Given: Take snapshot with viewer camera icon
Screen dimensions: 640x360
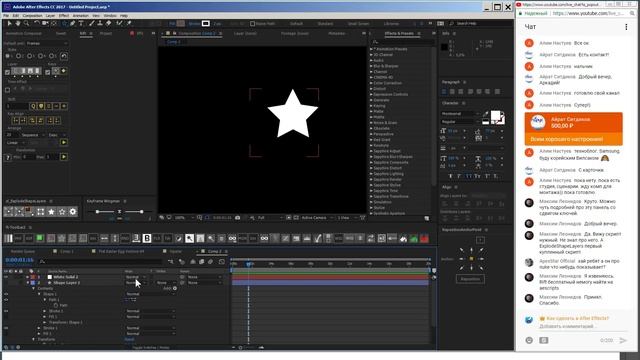Looking at the screenshot, I should pos(238,218).
